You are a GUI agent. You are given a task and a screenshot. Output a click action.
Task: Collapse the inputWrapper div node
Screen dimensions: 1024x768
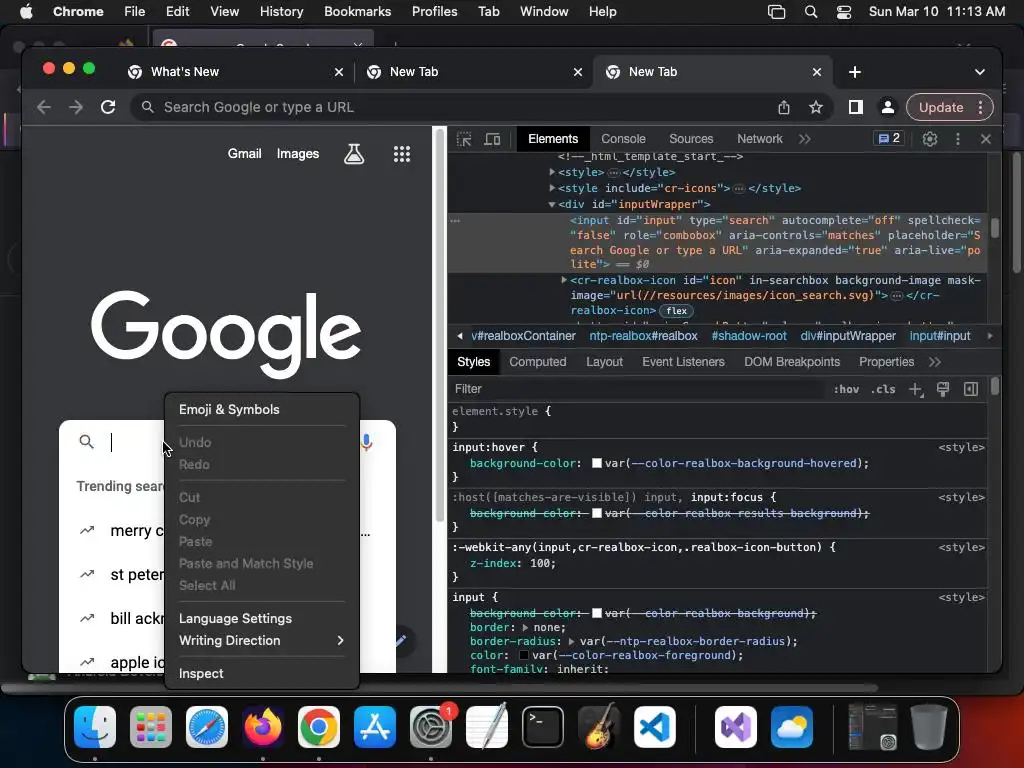point(552,204)
